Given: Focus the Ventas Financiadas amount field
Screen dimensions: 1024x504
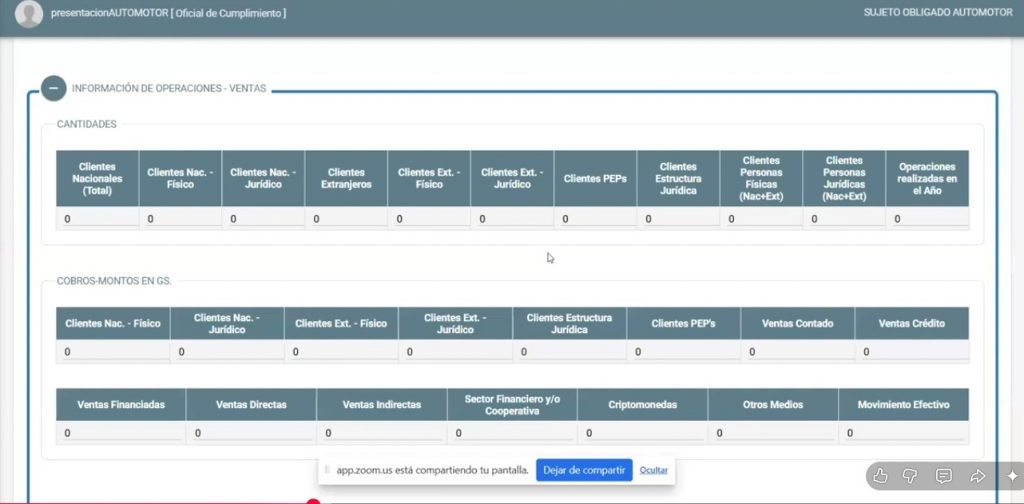Looking at the screenshot, I should (x=121, y=433).
